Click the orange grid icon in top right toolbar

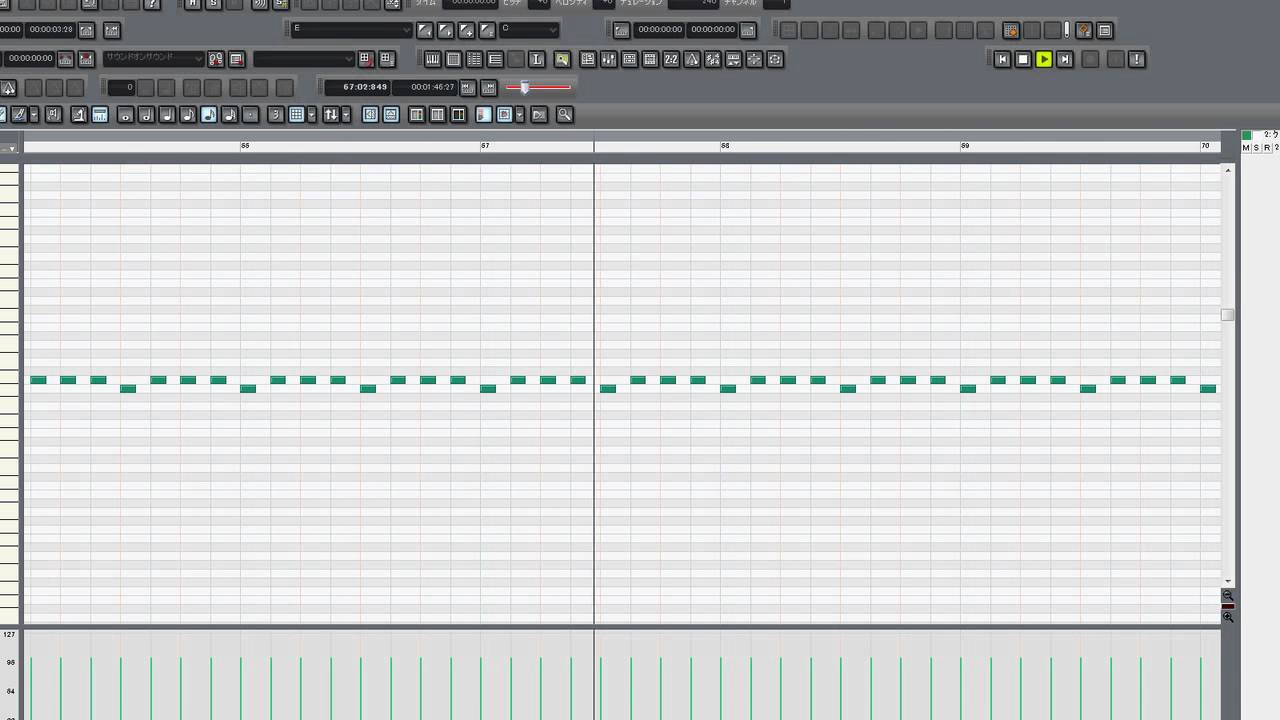[1011, 30]
